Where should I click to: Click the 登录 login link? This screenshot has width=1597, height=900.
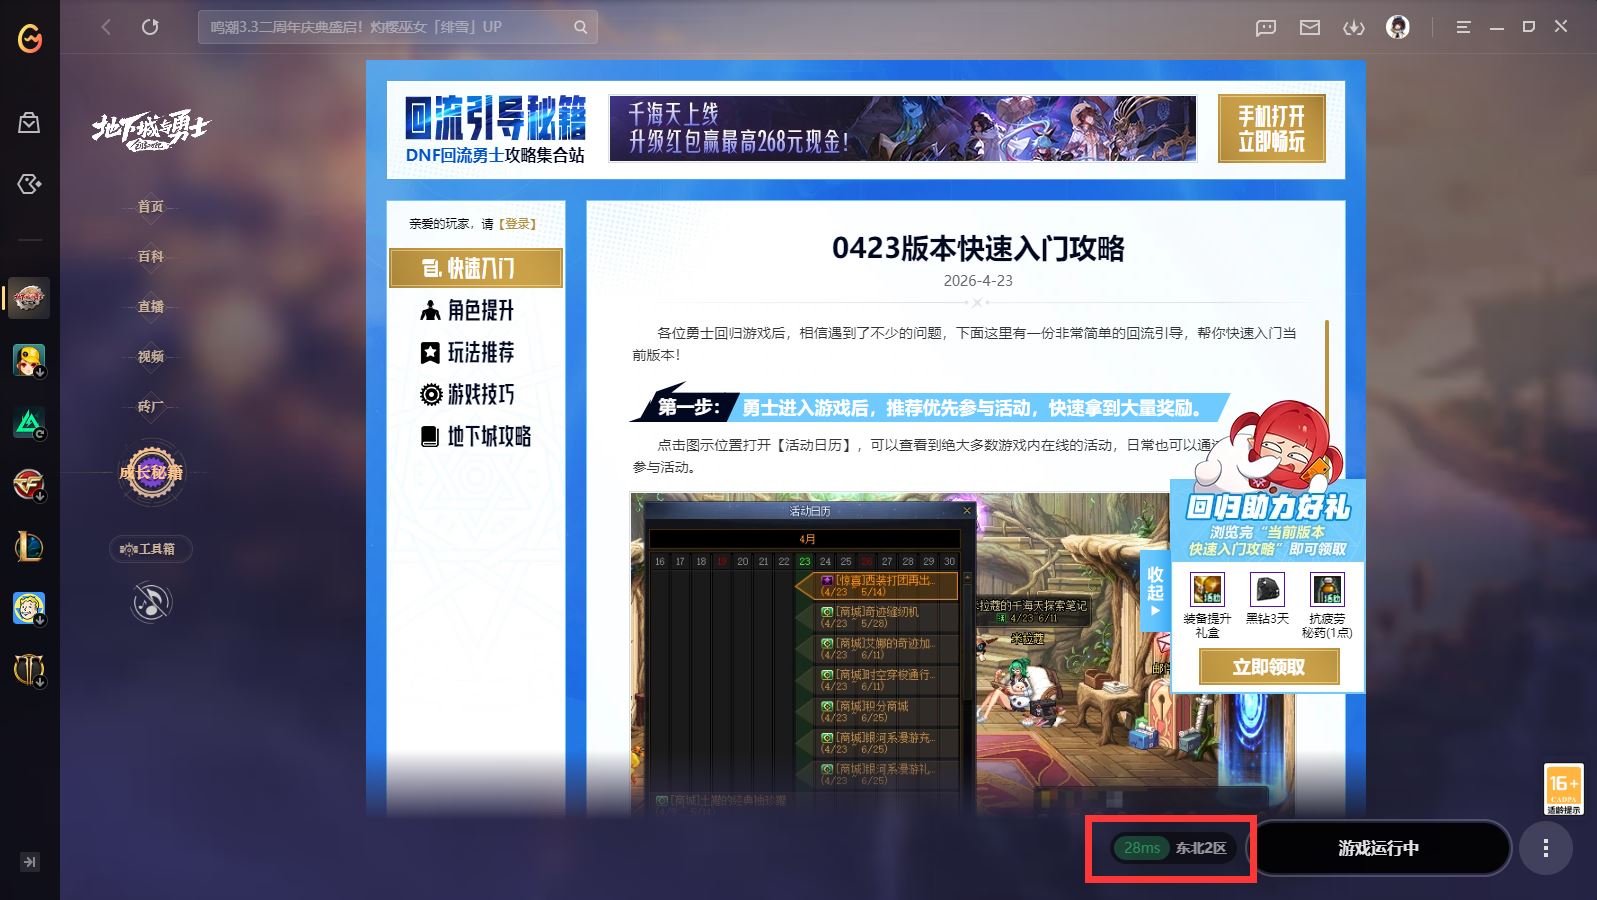pyautogui.click(x=518, y=224)
